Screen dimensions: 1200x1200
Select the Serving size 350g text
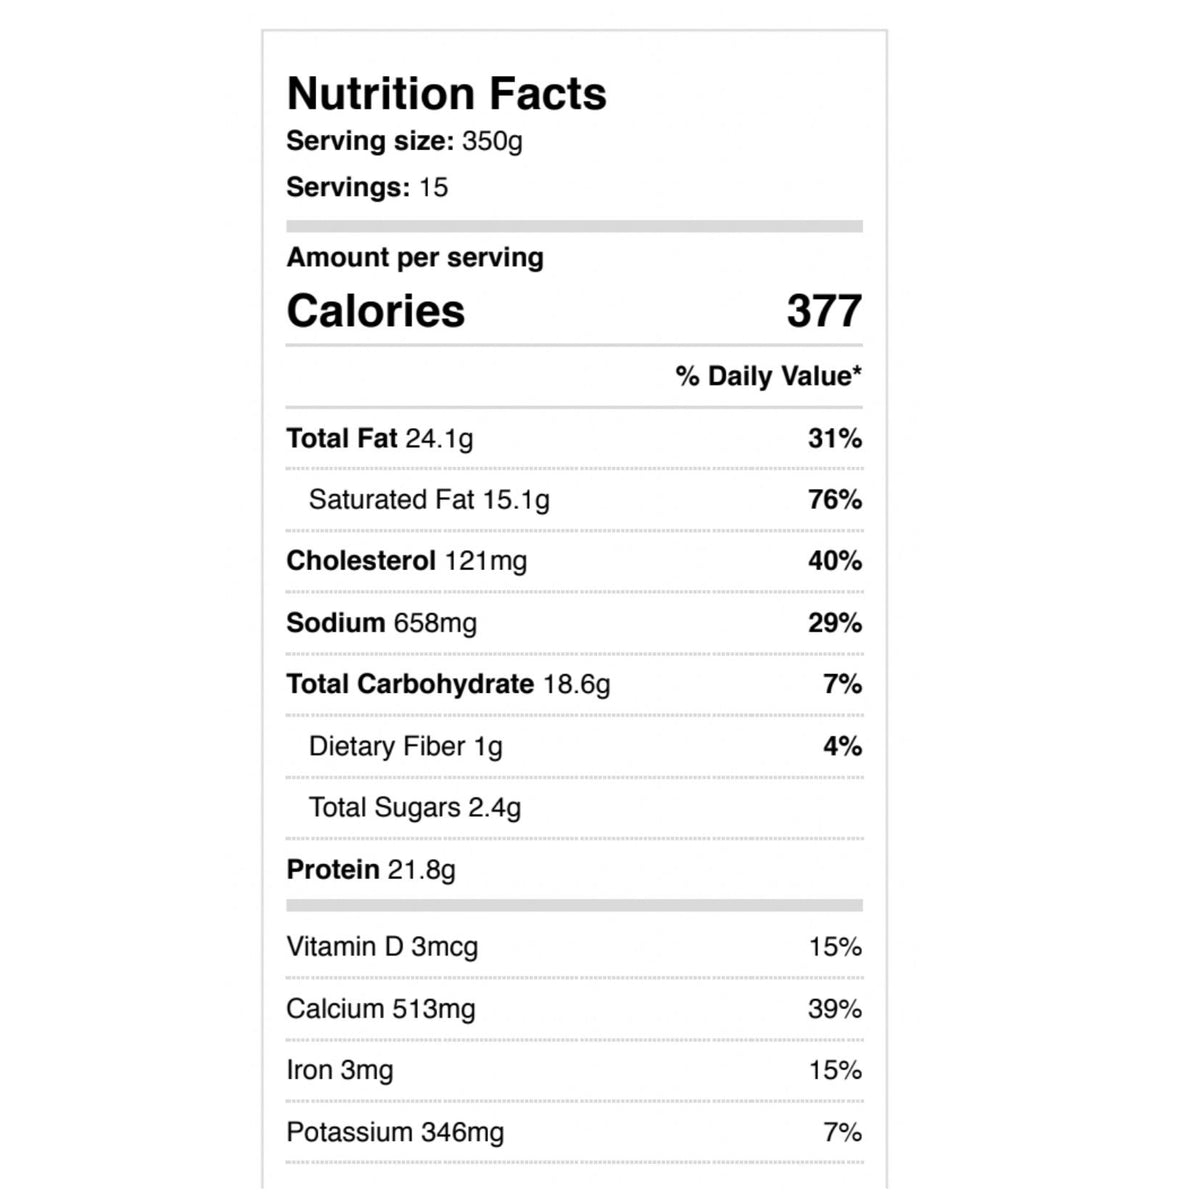click(404, 141)
